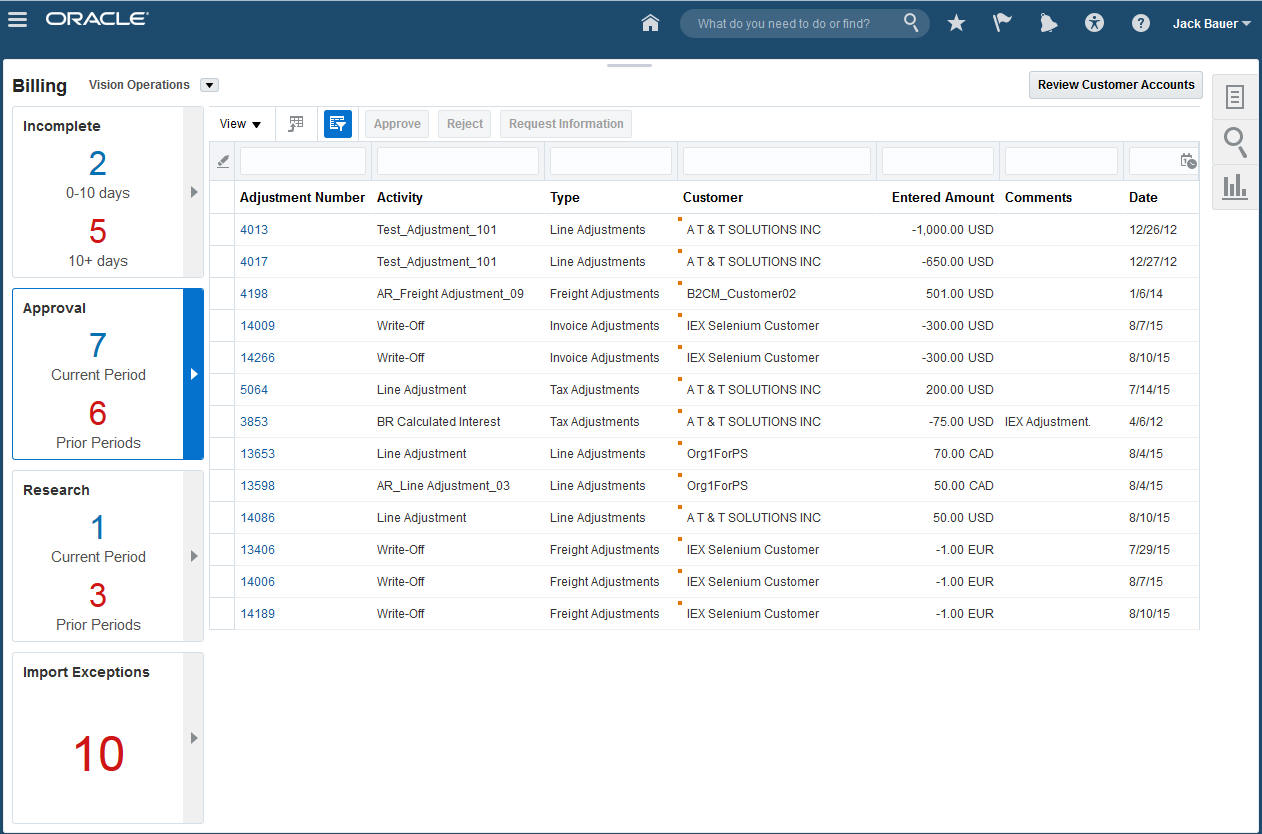The image size is (1262, 834).
Task: Open adjustment number 14189 link
Action: point(257,614)
